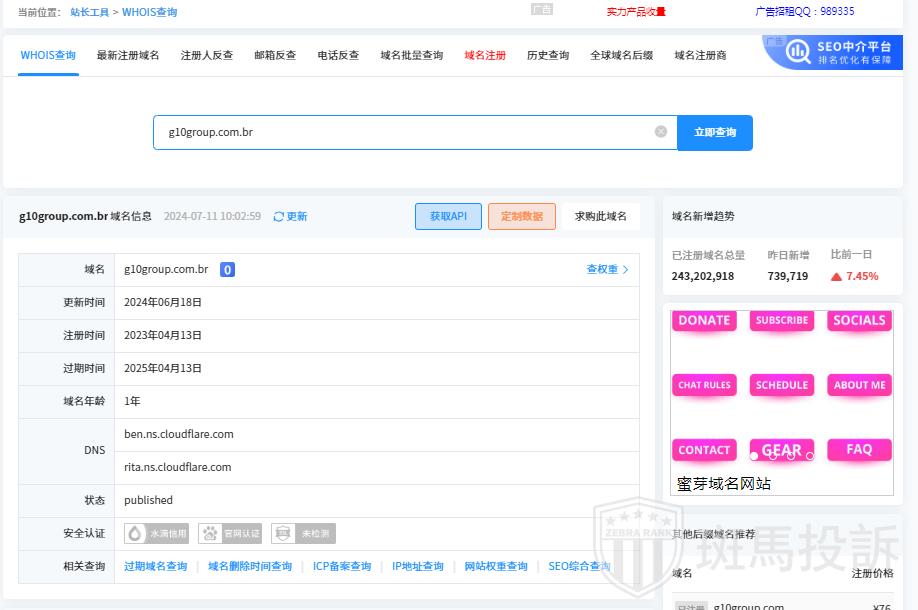Click the 水滴信用 certification badge
Image resolution: width=918 pixels, height=610 pixels.
156,533
